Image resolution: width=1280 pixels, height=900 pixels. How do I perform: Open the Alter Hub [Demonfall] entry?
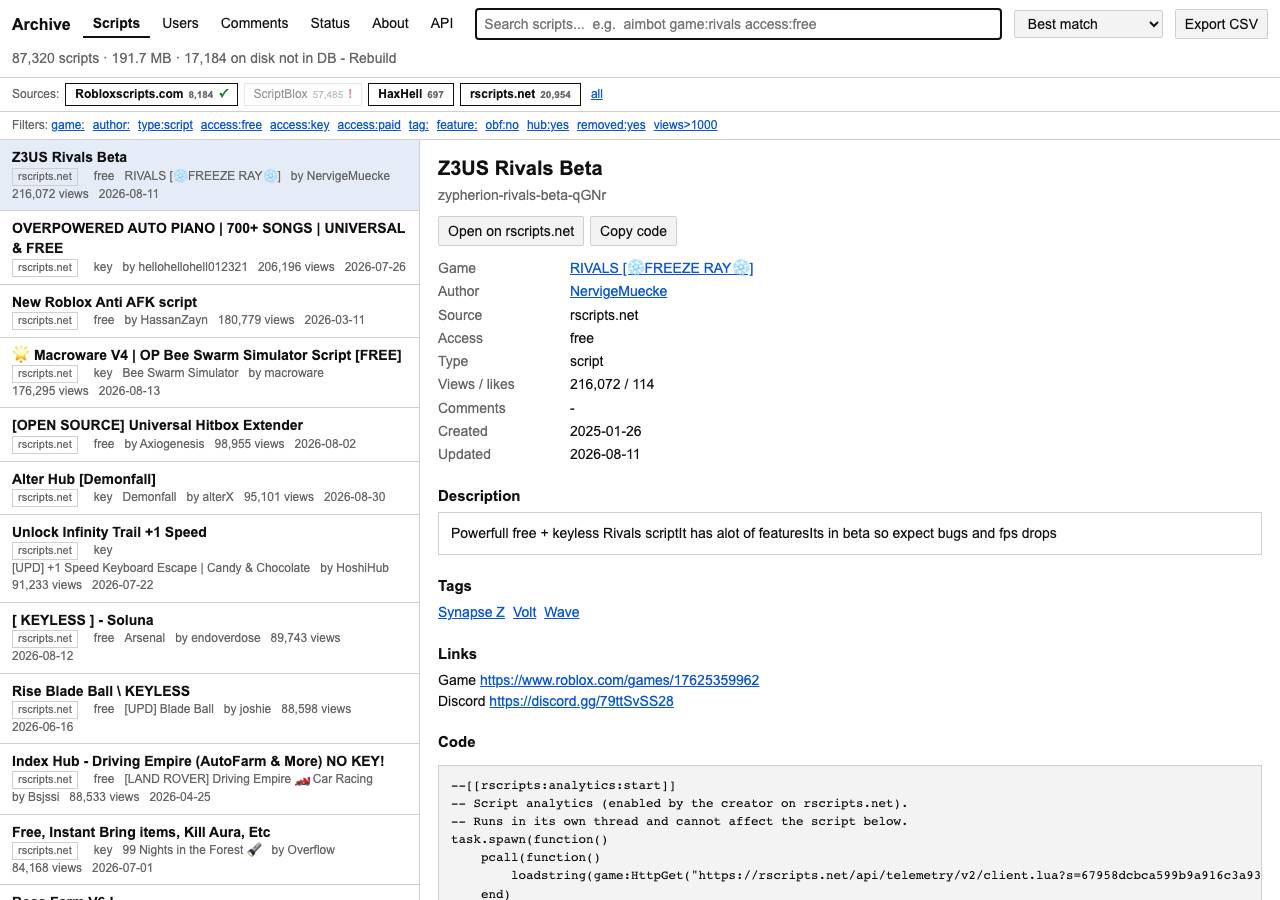pyautogui.click(x=210, y=487)
